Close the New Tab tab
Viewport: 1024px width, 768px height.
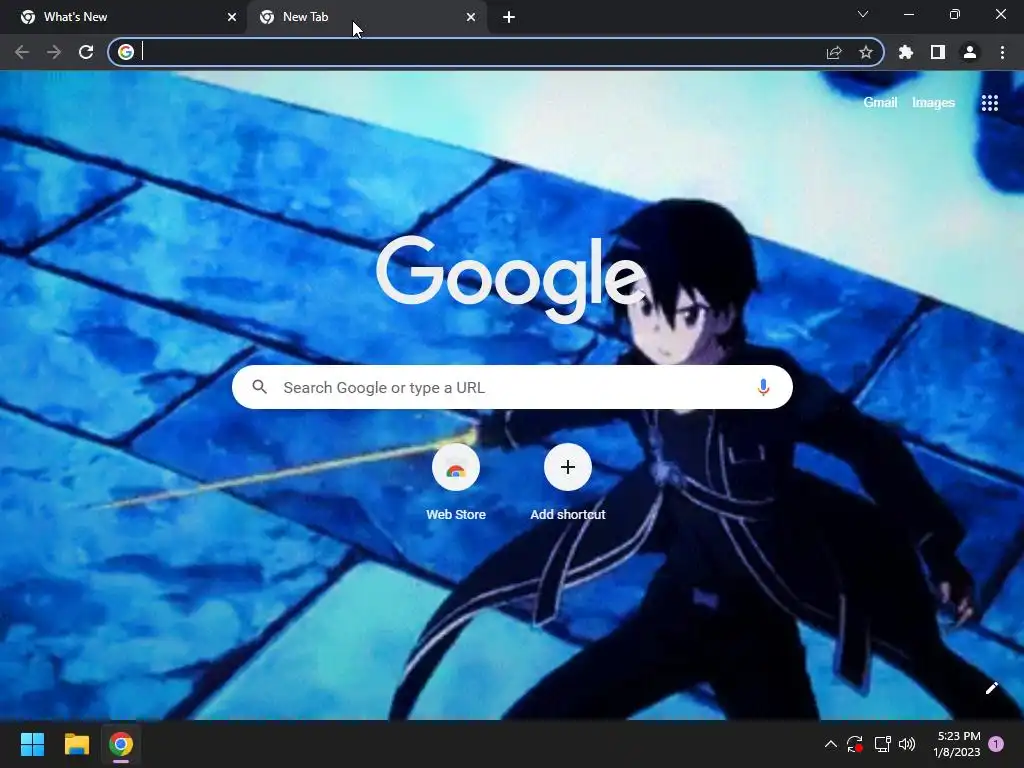click(471, 17)
